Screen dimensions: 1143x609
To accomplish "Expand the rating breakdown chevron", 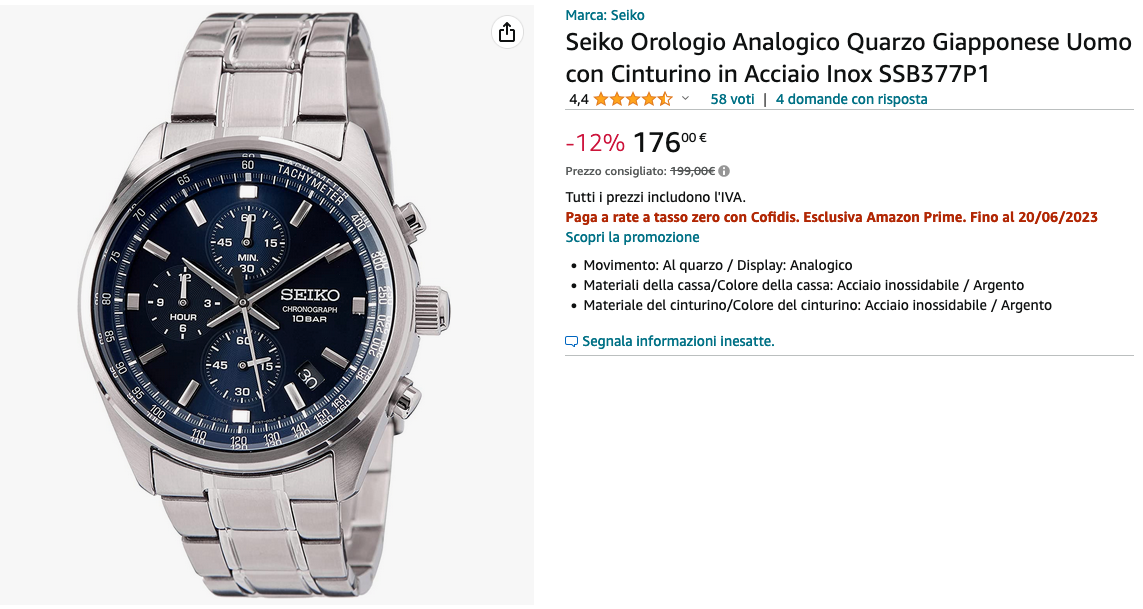I will [685, 99].
